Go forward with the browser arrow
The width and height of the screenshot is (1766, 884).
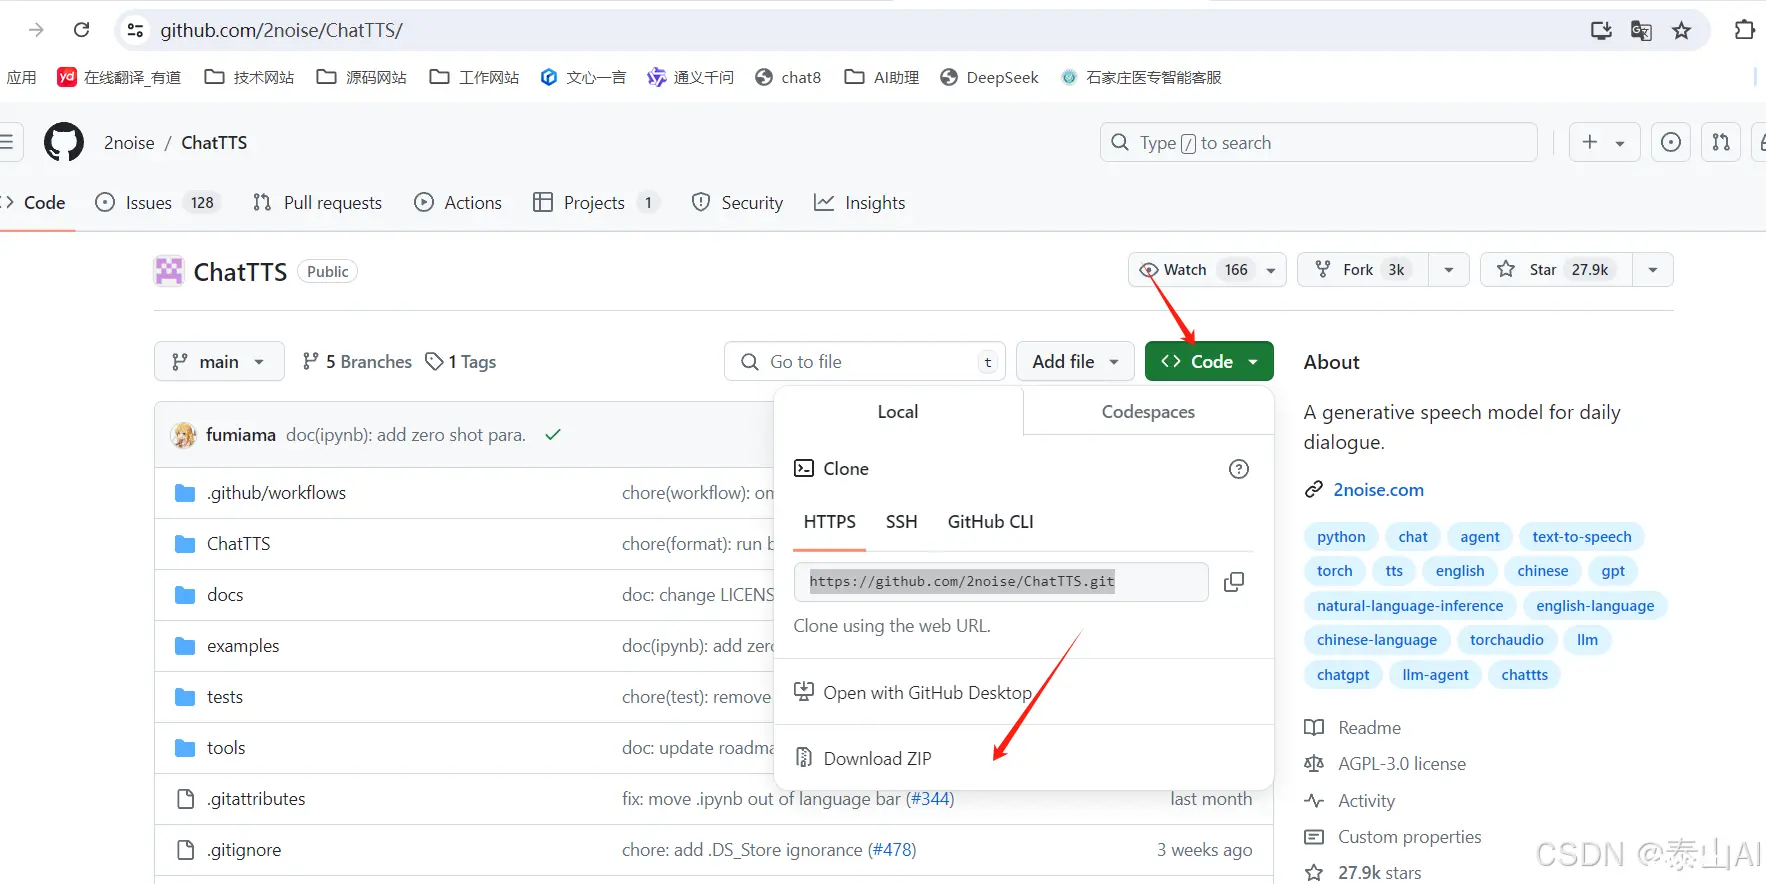(x=36, y=30)
